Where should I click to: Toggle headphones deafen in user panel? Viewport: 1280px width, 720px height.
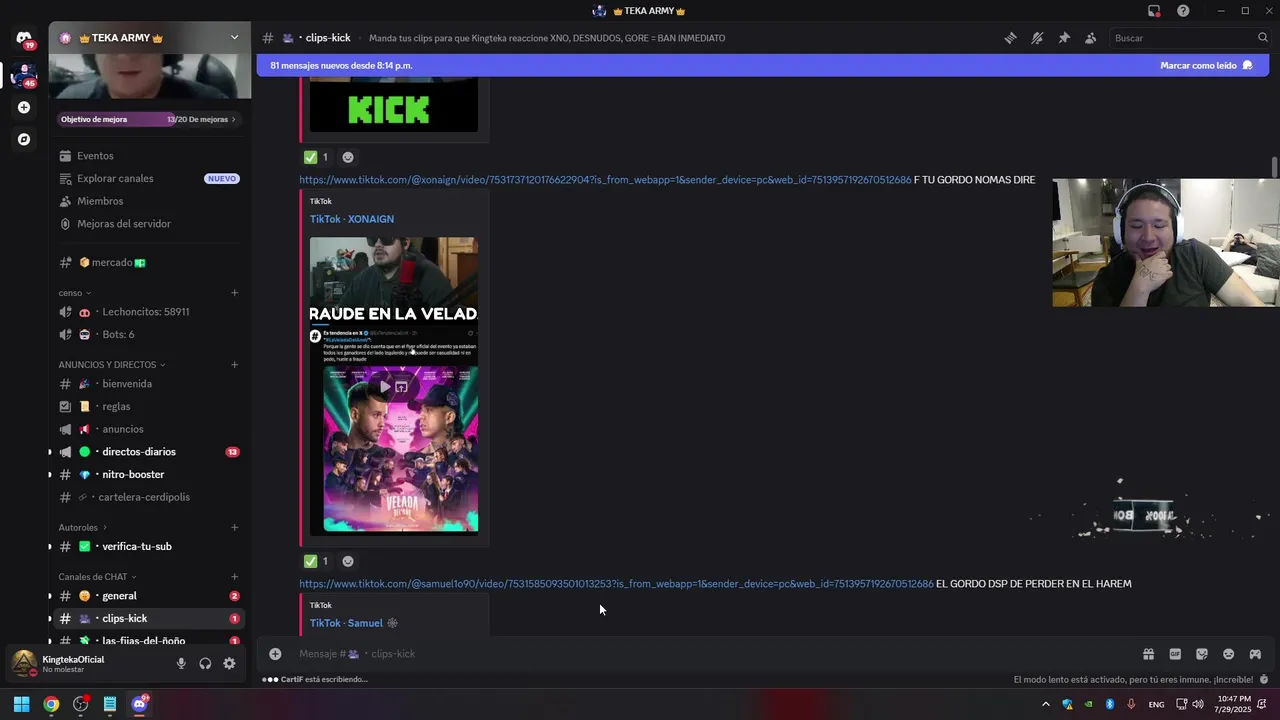pos(205,663)
